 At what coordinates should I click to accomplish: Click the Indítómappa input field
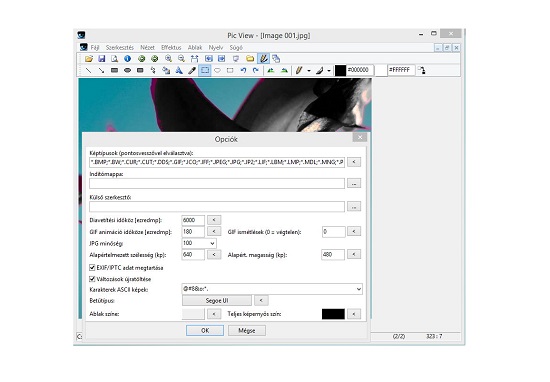[x=217, y=183]
